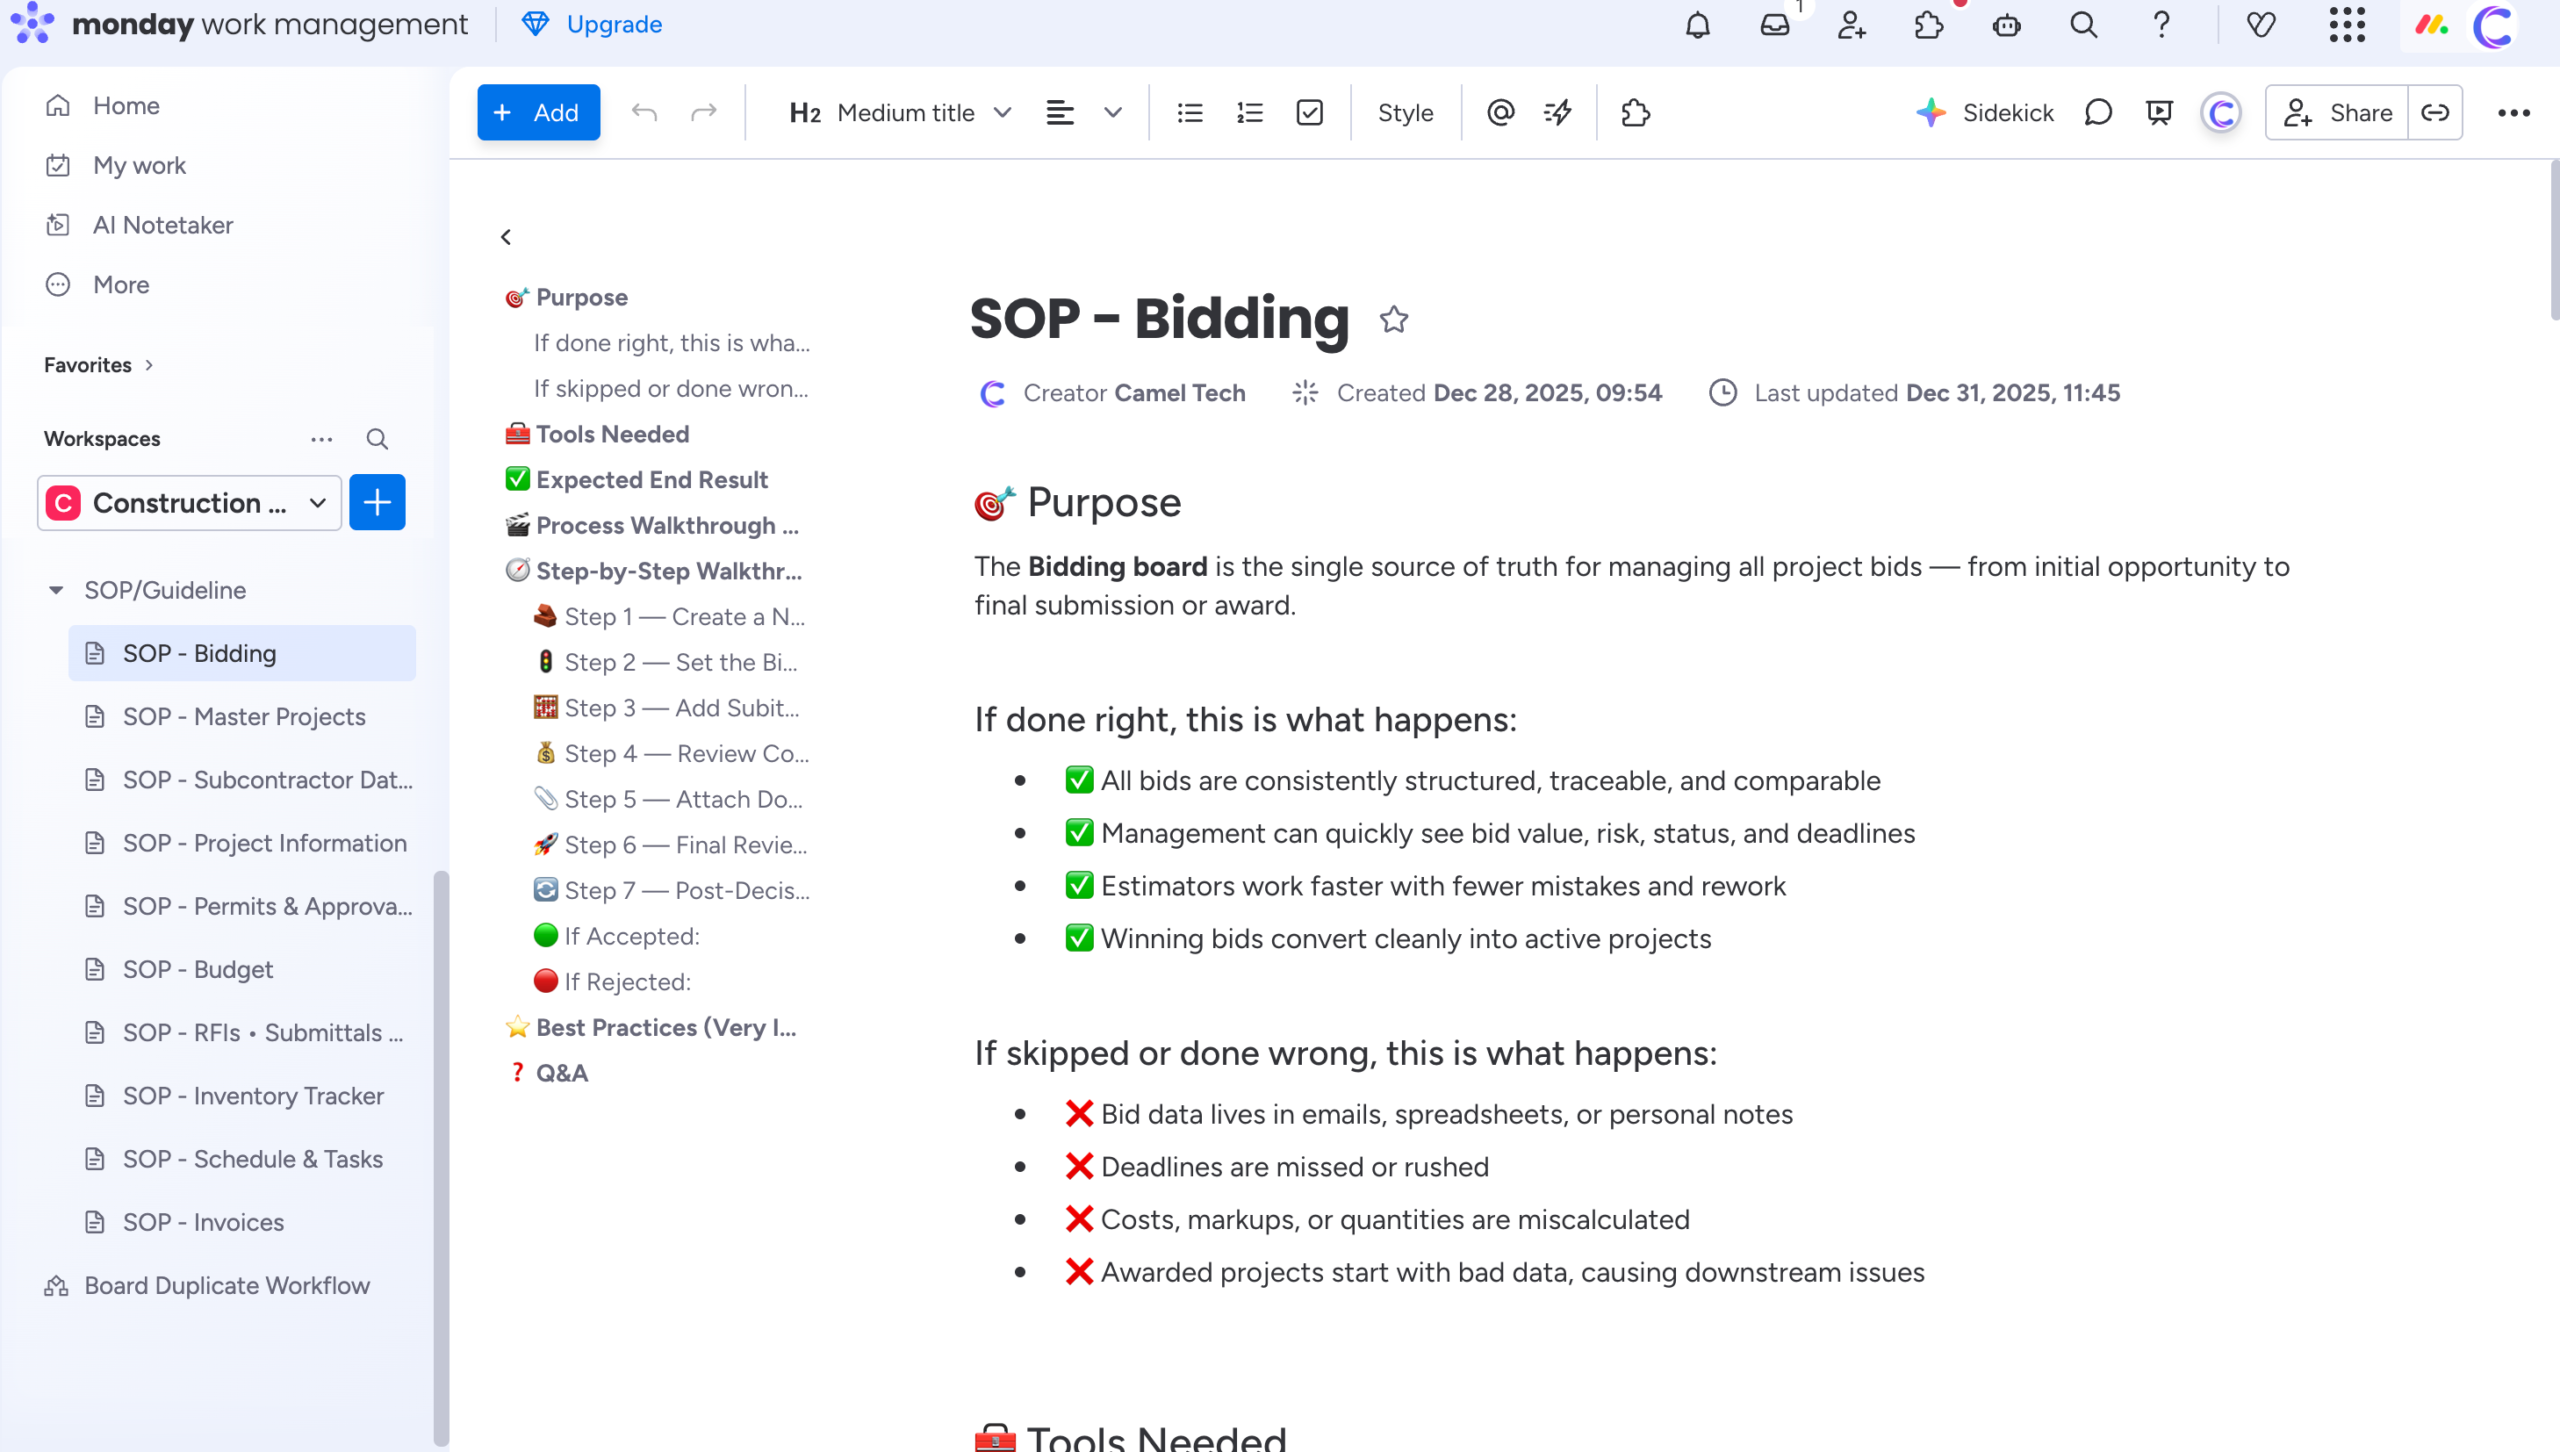The width and height of the screenshot is (2560, 1452).
Task: Insert a numbered list
Action: (x=1249, y=113)
